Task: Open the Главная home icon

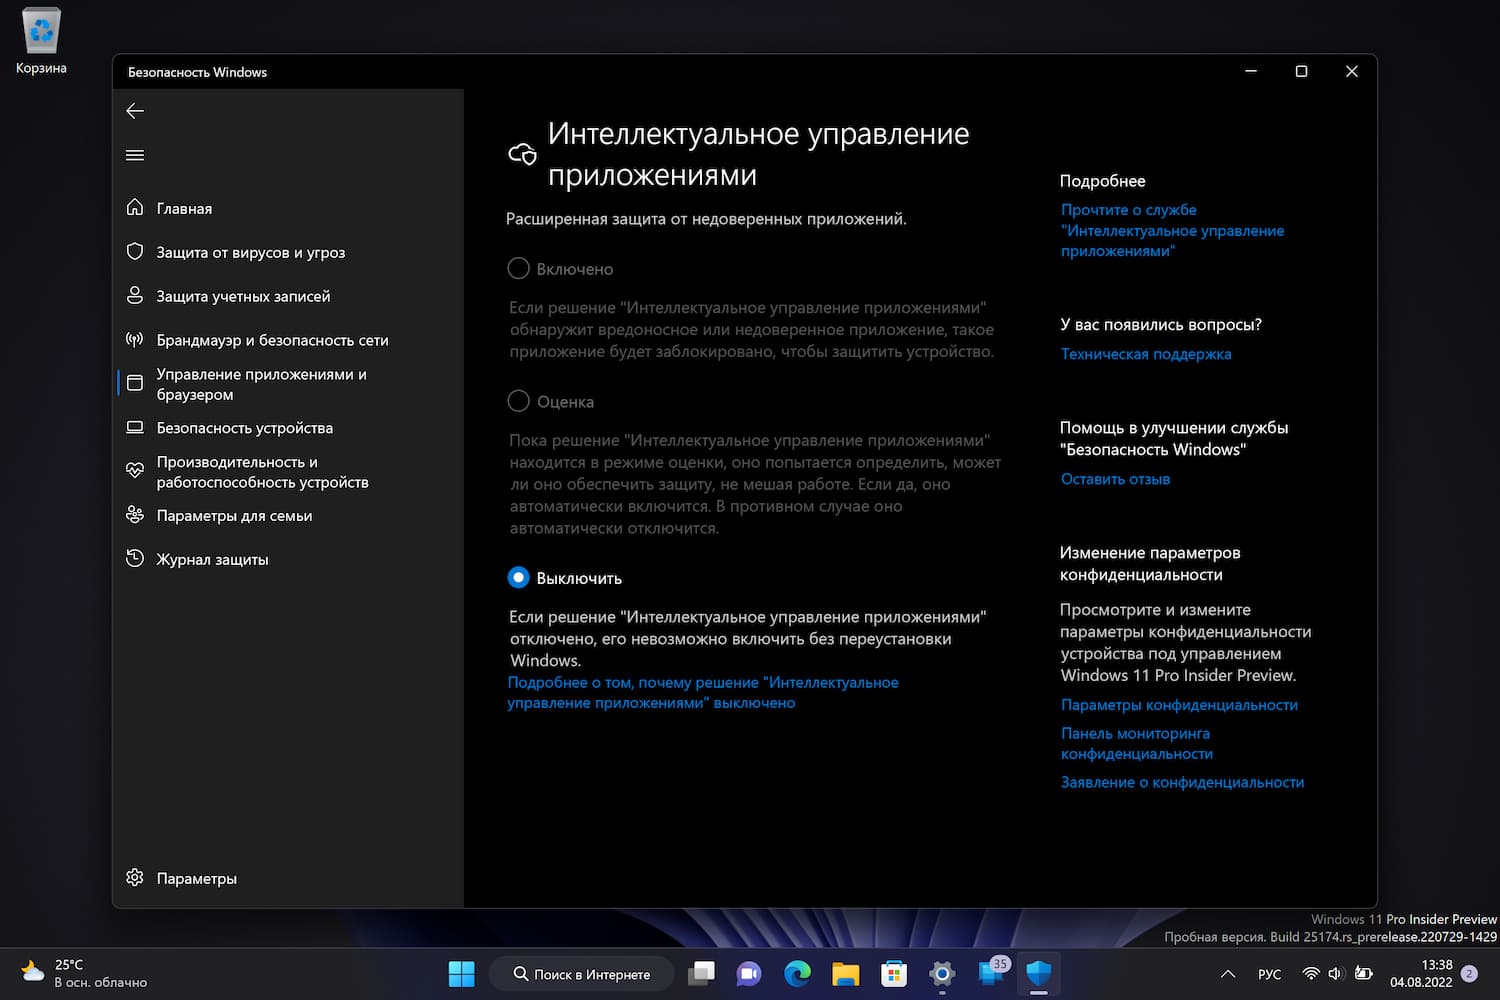Action: click(135, 207)
